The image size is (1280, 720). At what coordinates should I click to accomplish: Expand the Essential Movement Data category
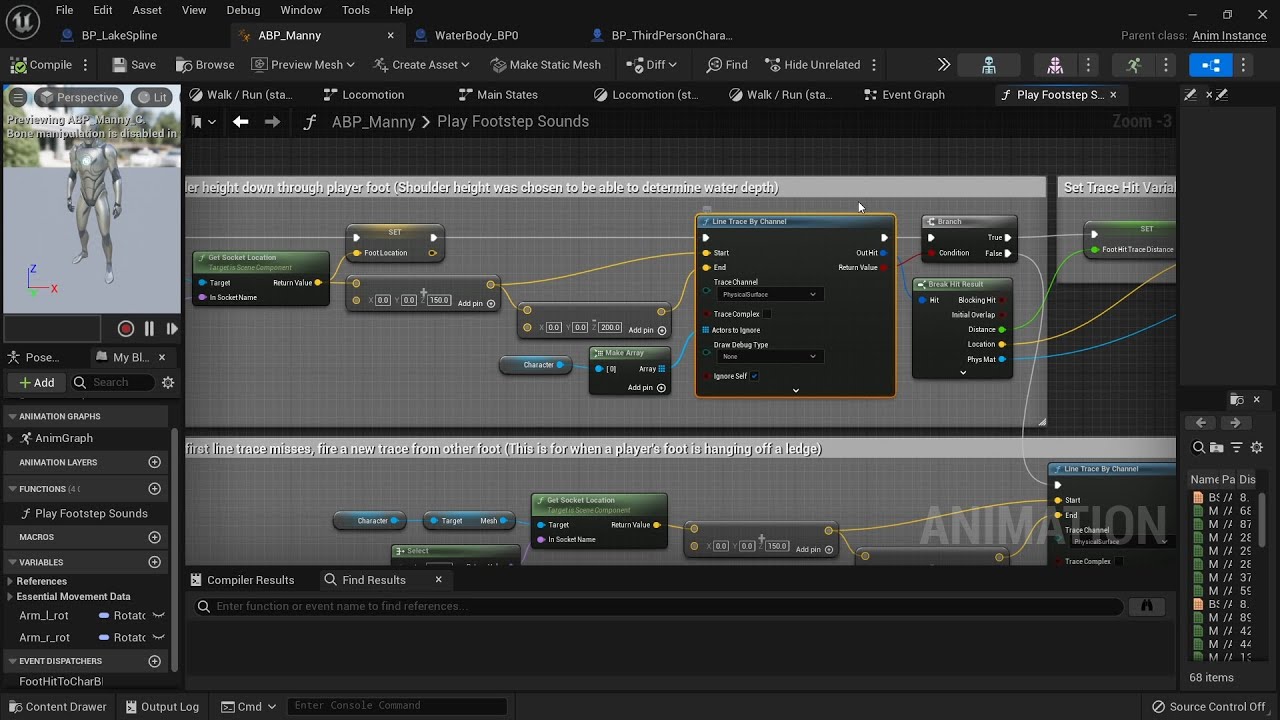point(11,597)
